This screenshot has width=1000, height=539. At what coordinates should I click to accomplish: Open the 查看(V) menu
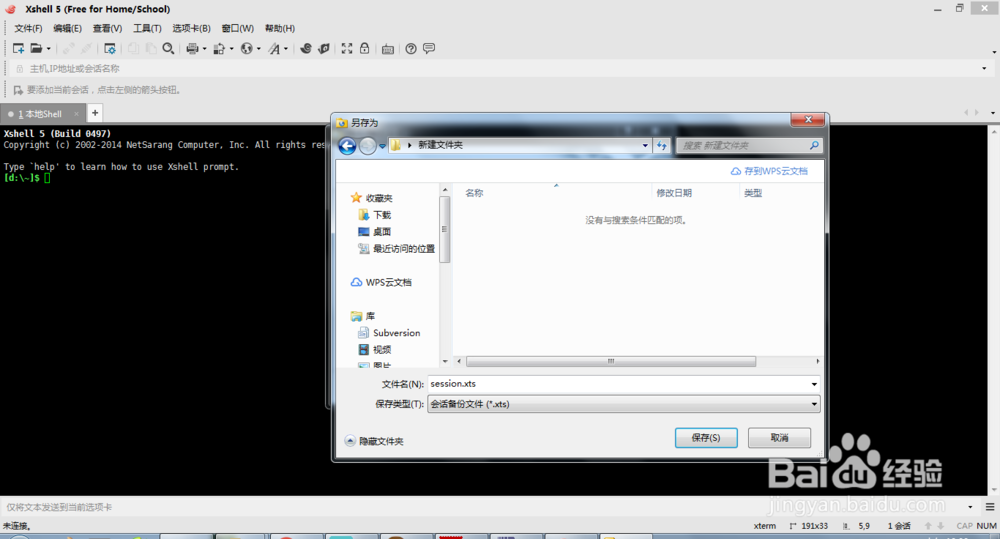[x=107, y=28]
